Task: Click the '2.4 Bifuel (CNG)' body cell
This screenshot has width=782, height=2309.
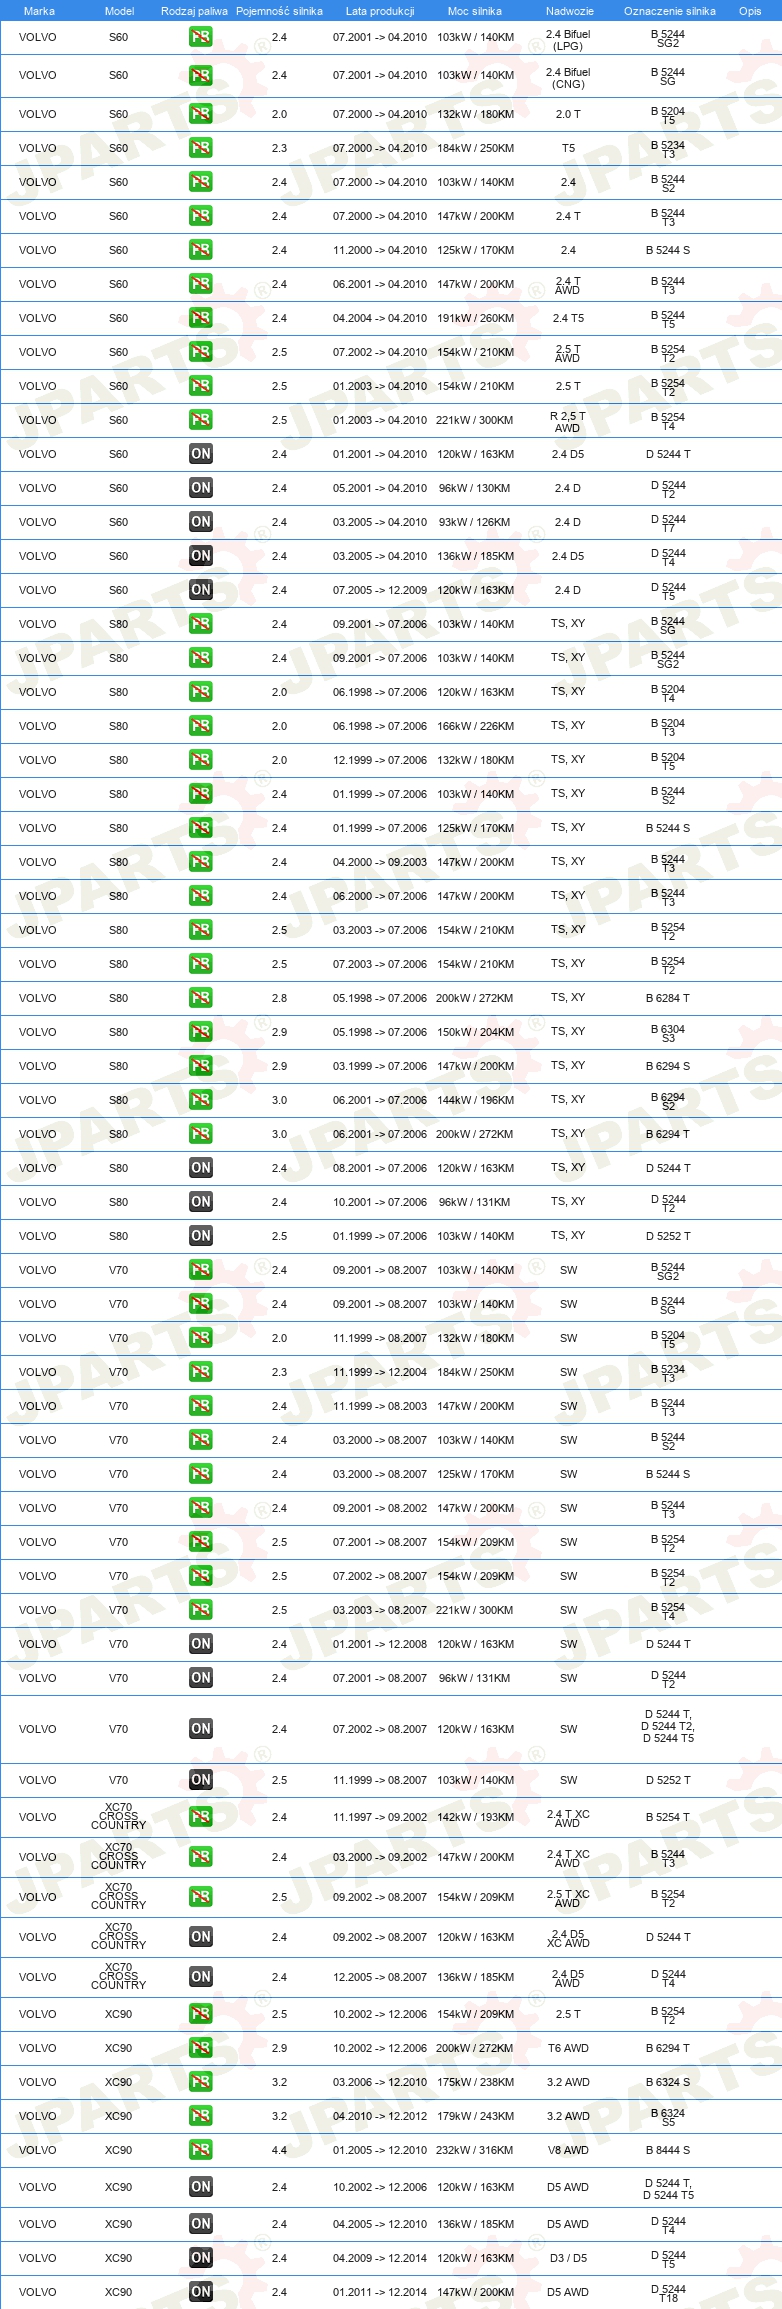Action: point(568,78)
